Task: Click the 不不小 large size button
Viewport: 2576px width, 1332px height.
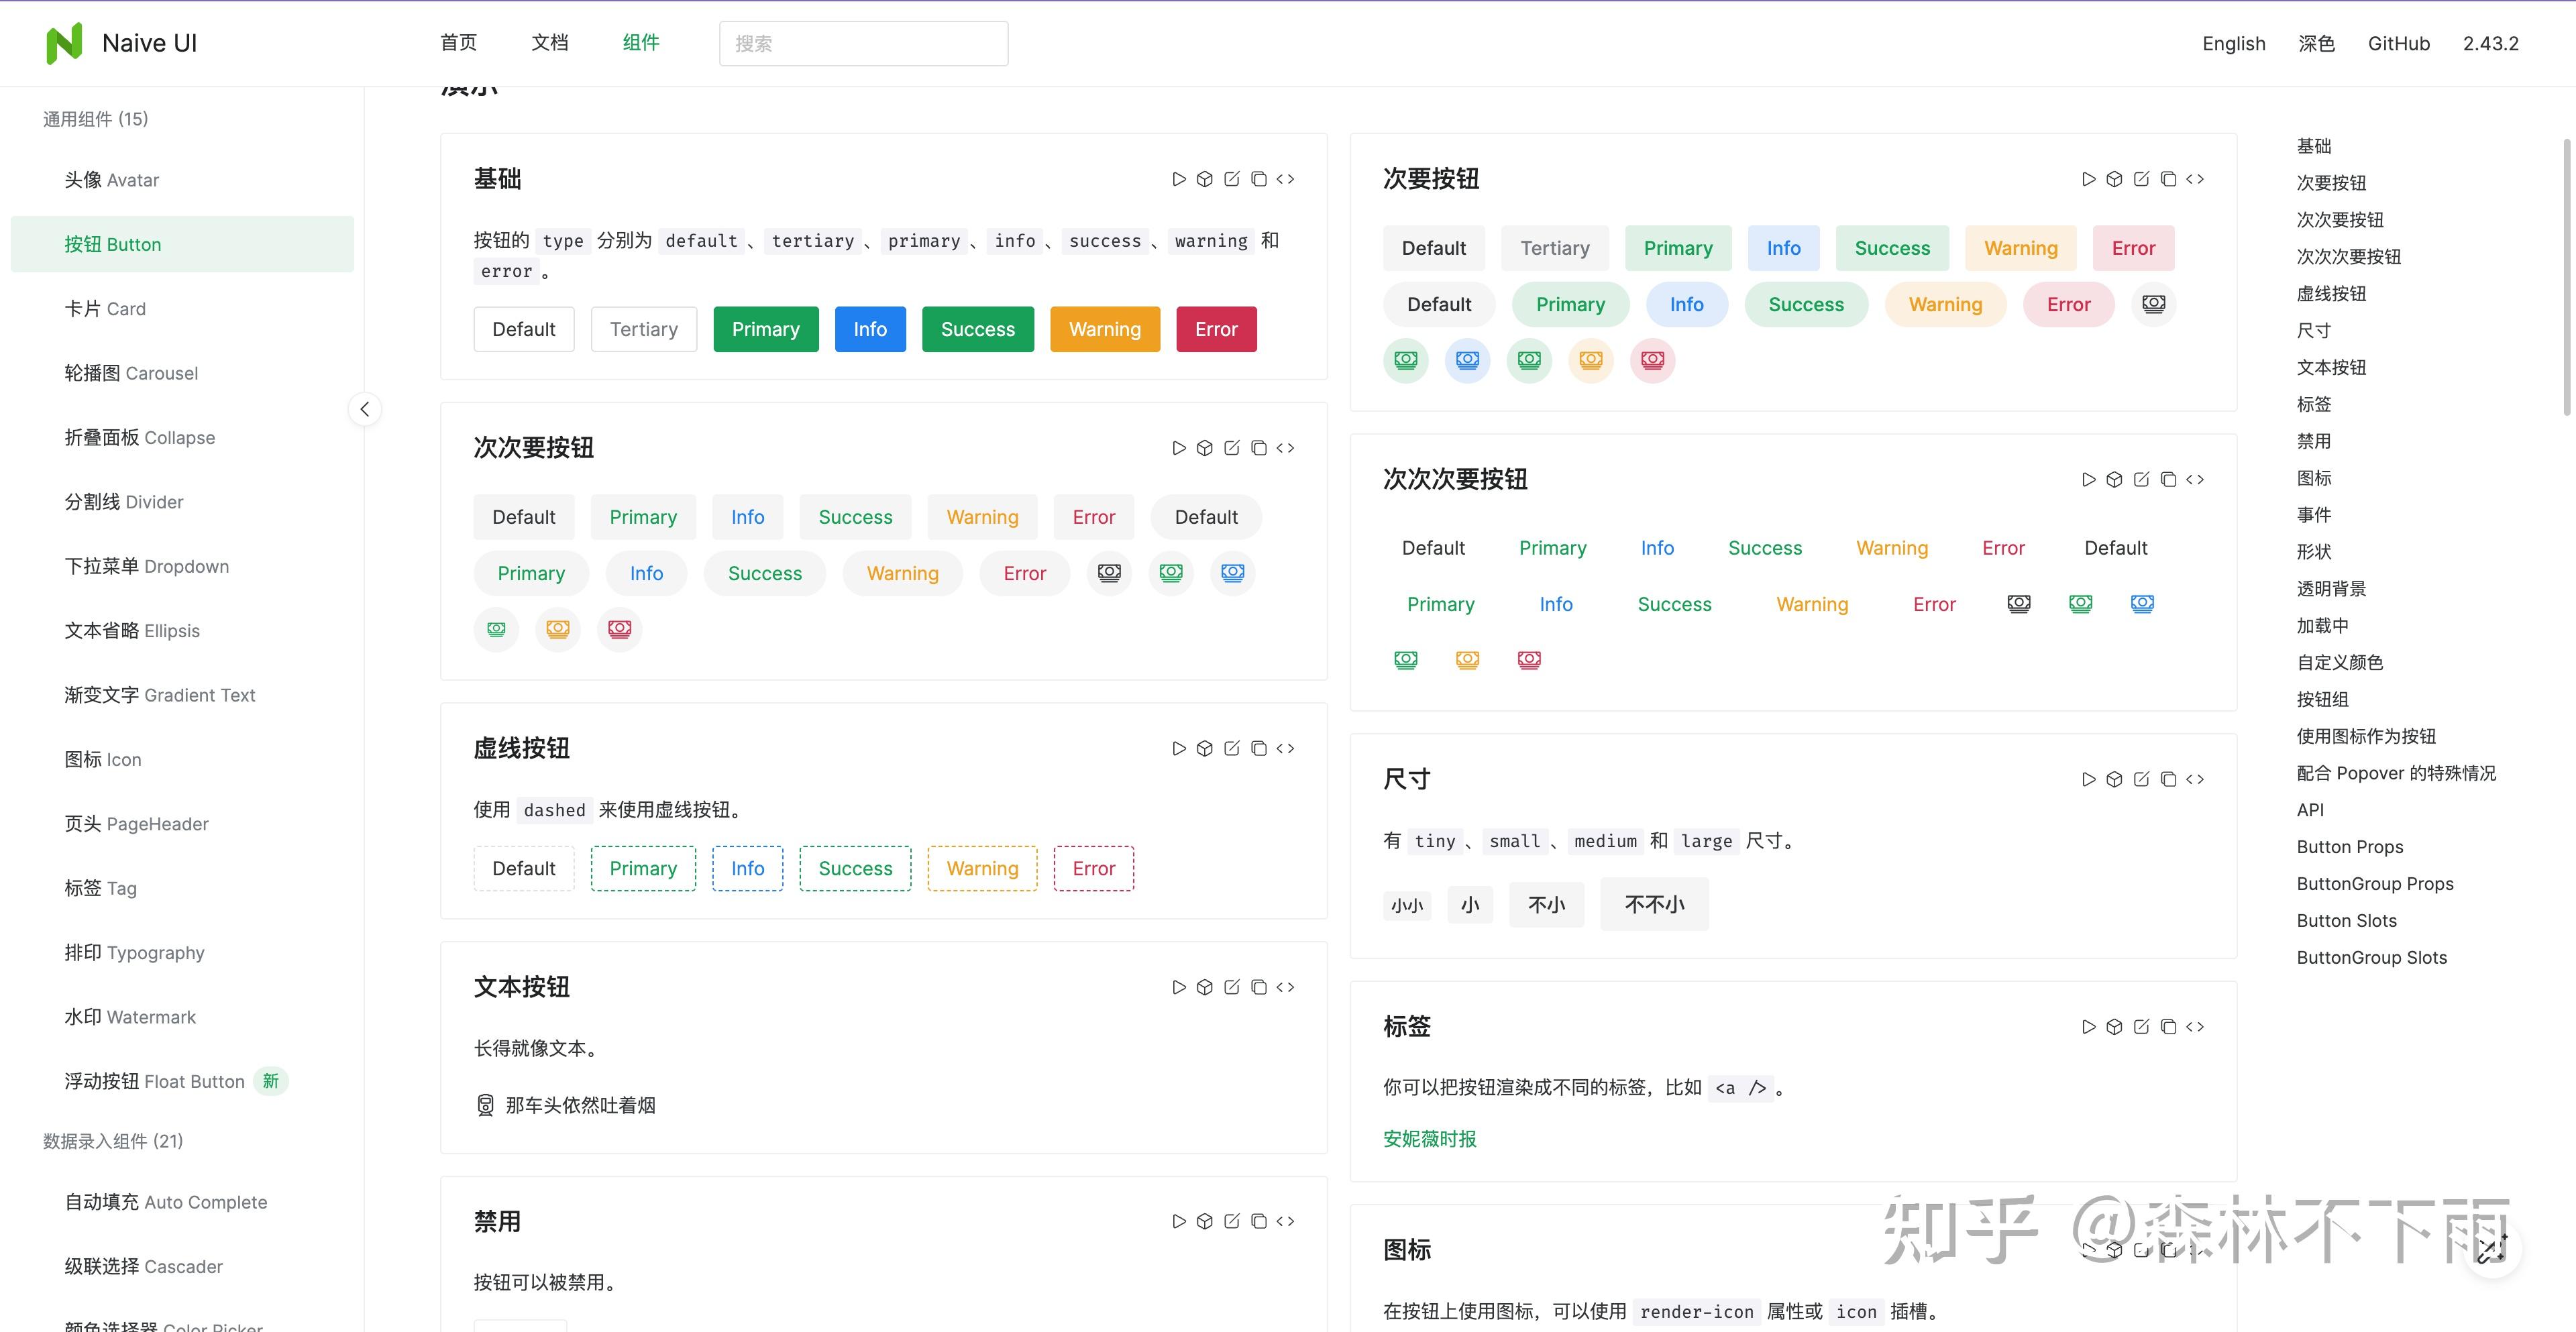Action: (x=1654, y=904)
